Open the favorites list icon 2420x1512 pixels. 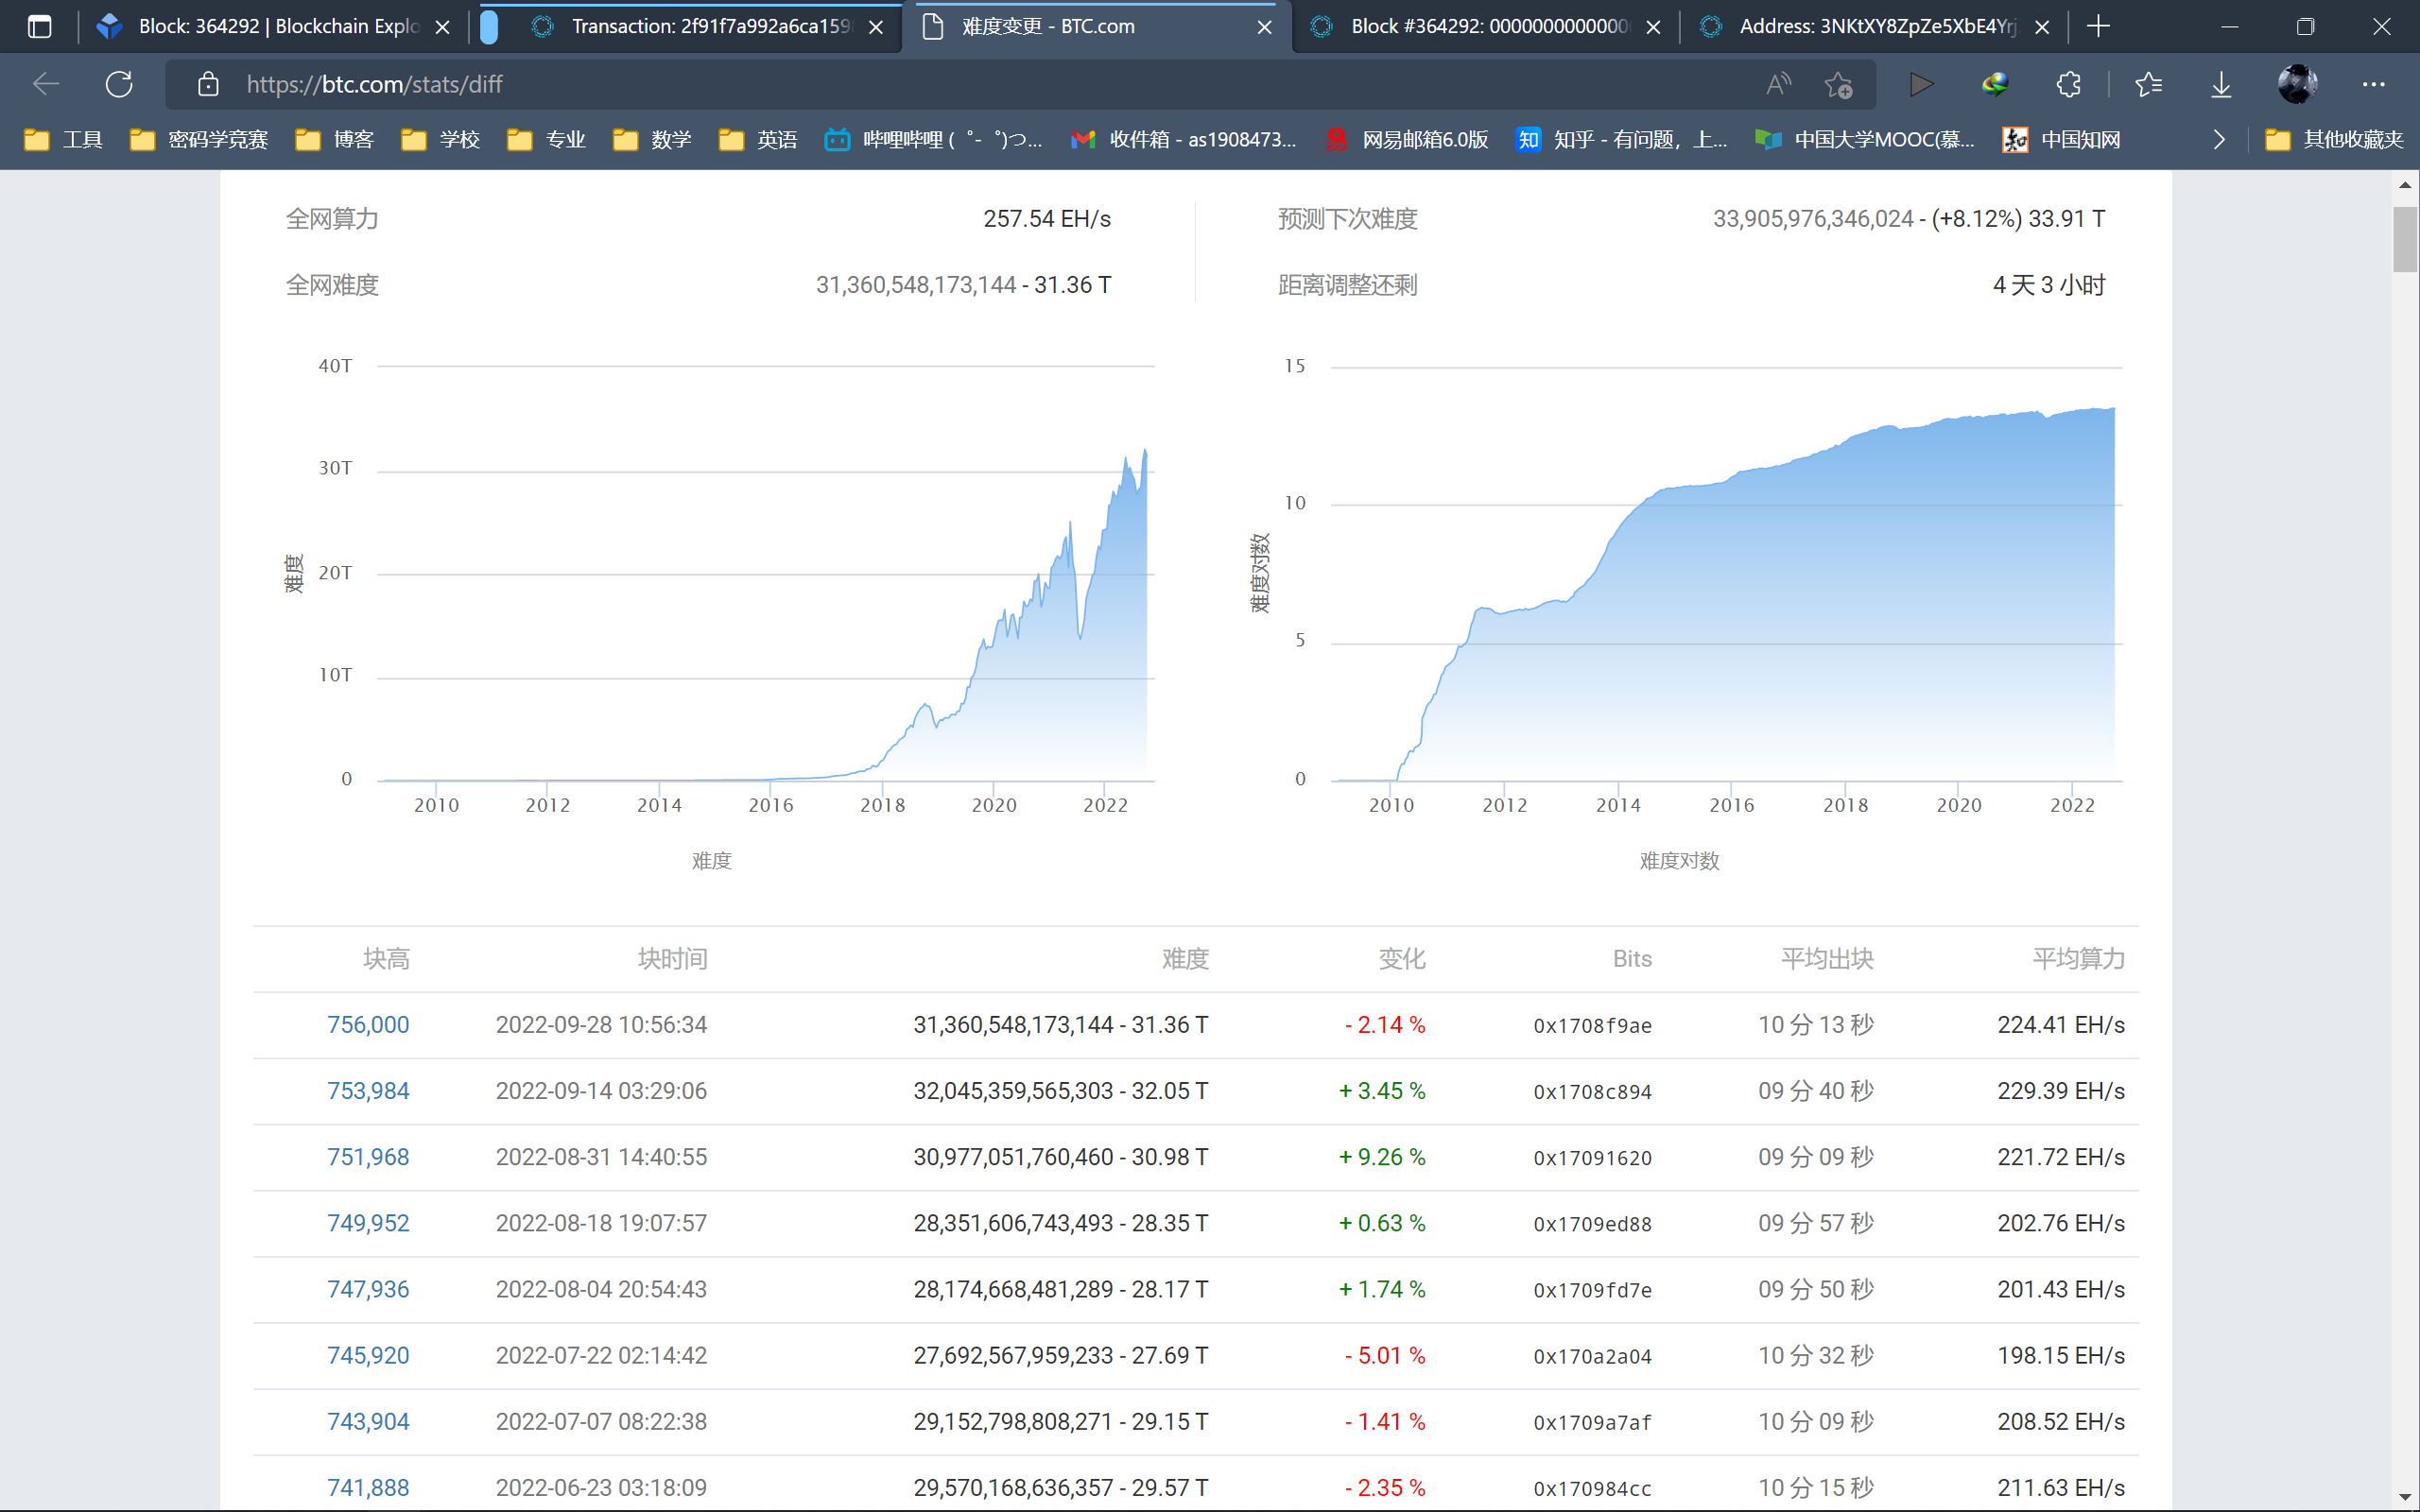pos(2148,84)
